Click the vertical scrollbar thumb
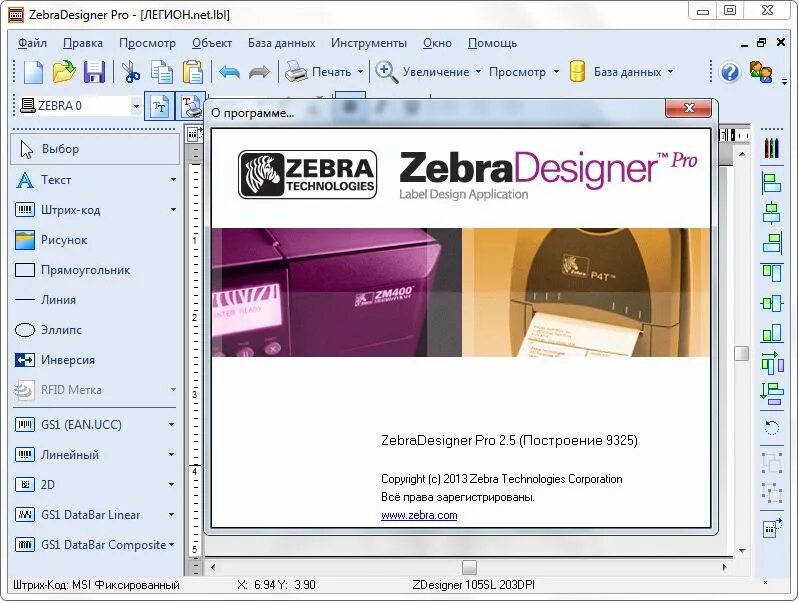The image size is (799, 603). [x=741, y=353]
